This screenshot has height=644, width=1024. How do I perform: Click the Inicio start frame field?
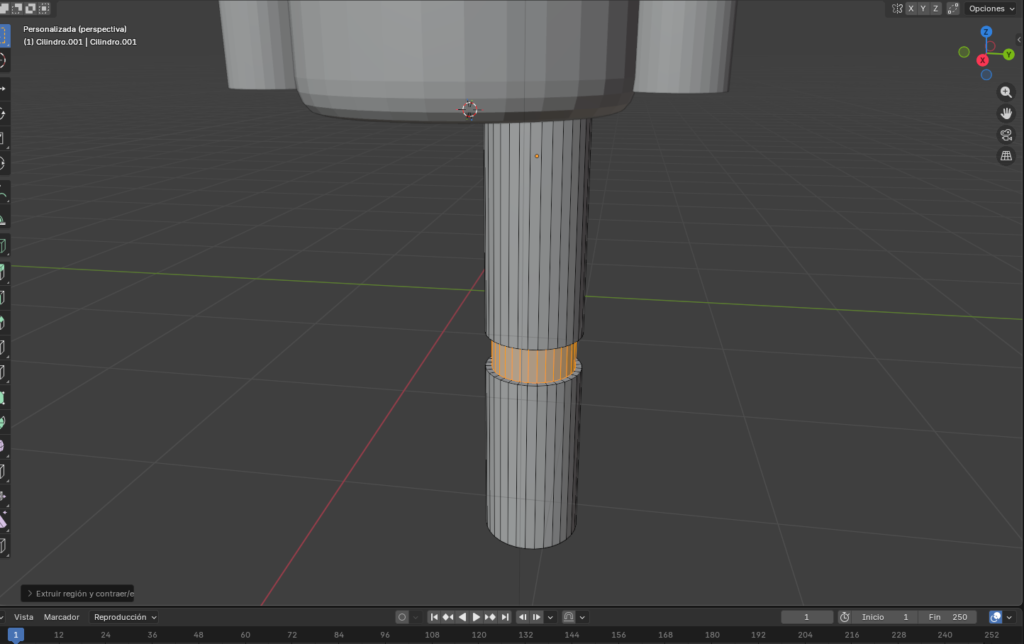click(884, 617)
